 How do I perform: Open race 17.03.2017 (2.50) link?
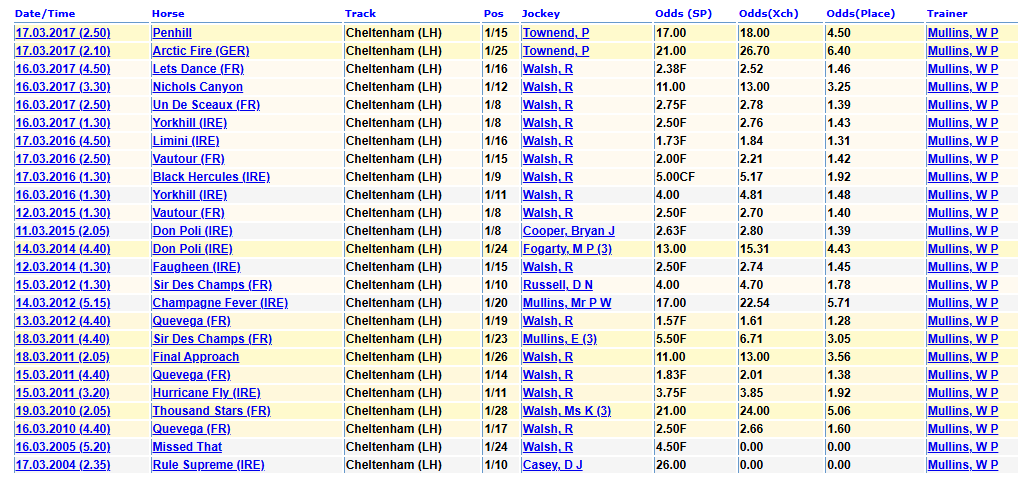point(62,32)
